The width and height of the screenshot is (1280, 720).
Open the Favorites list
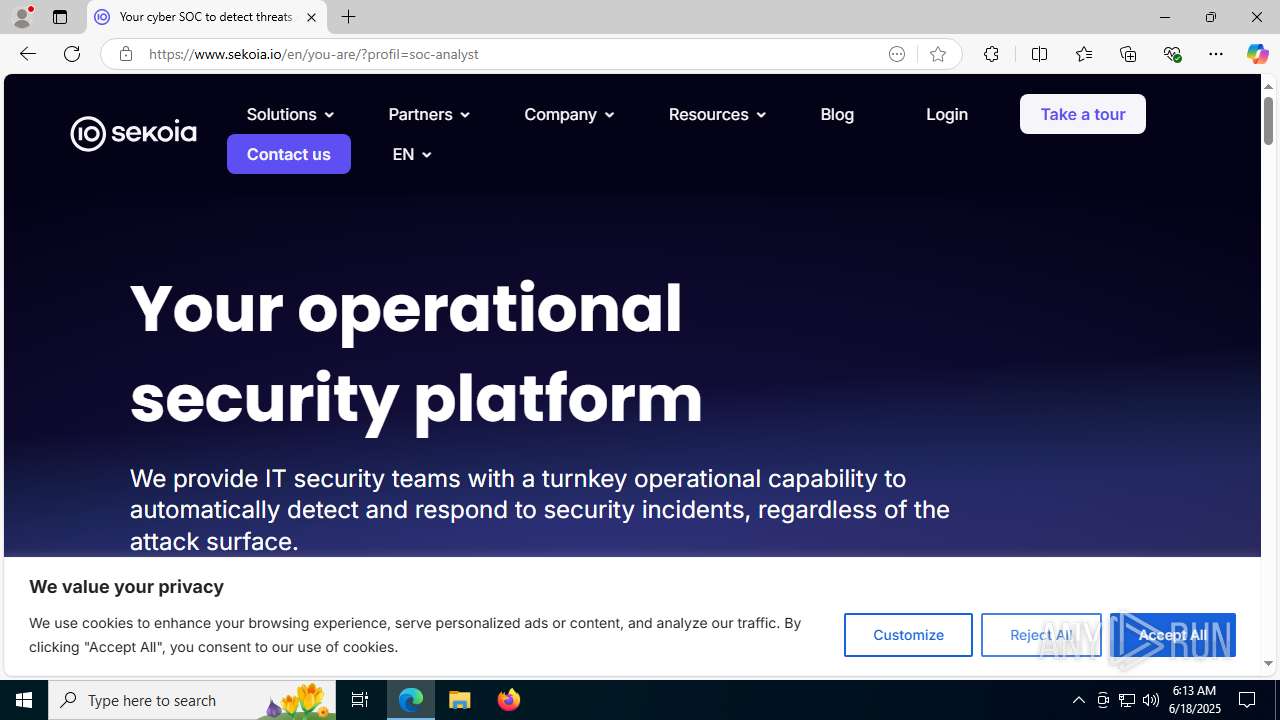tap(1083, 54)
